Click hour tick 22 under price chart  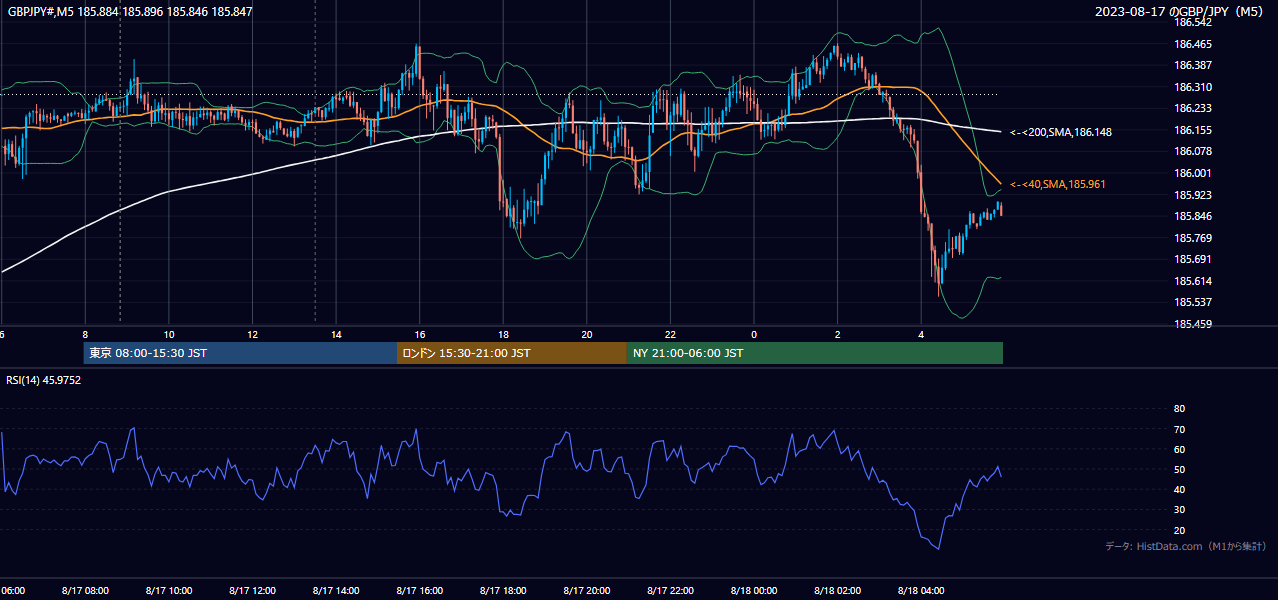[670, 334]
